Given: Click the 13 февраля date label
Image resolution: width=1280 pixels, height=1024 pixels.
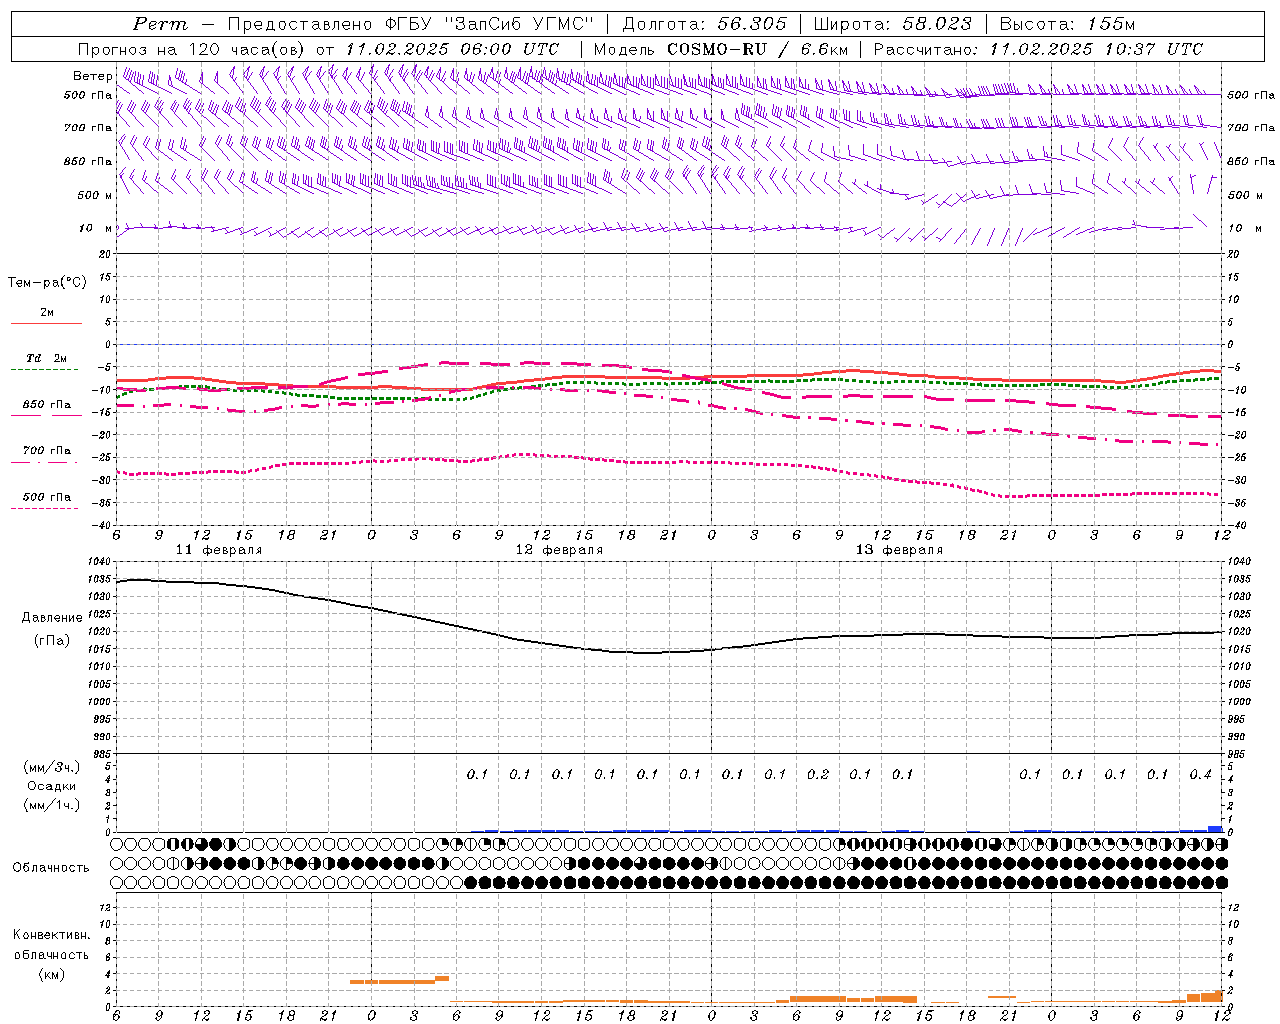Looking at the screenshot, I should point(899,550).
